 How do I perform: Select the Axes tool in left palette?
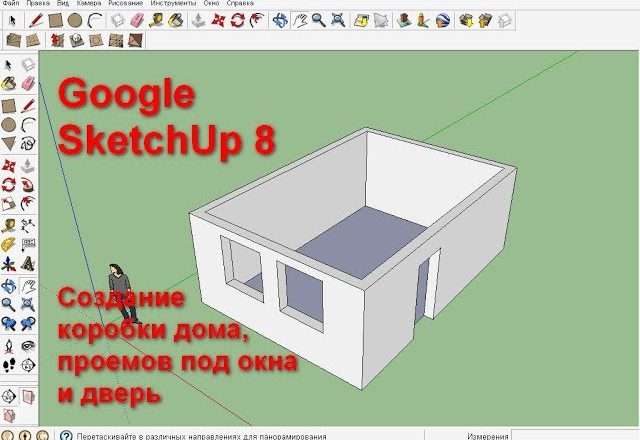9,264
